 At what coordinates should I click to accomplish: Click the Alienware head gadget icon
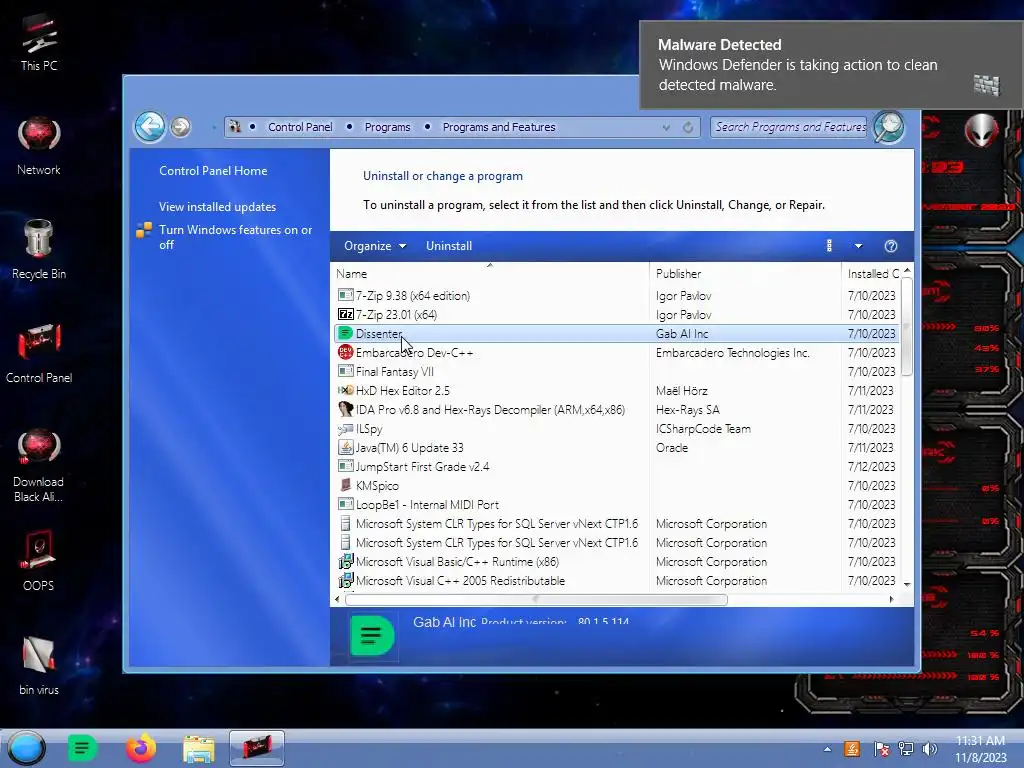(x=982, y=130)
